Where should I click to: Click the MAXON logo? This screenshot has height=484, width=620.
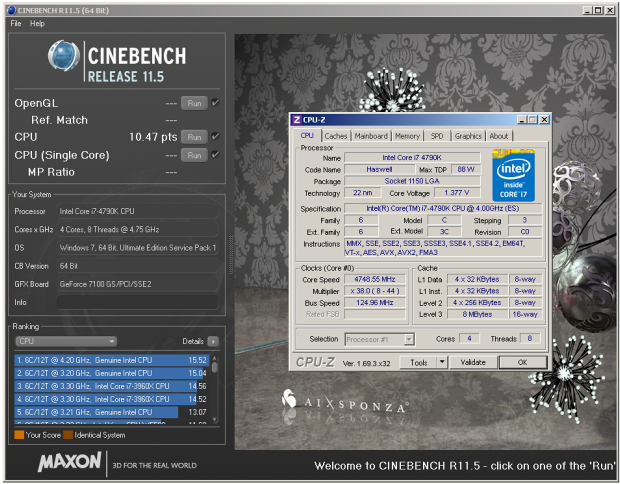click(70, 461)
